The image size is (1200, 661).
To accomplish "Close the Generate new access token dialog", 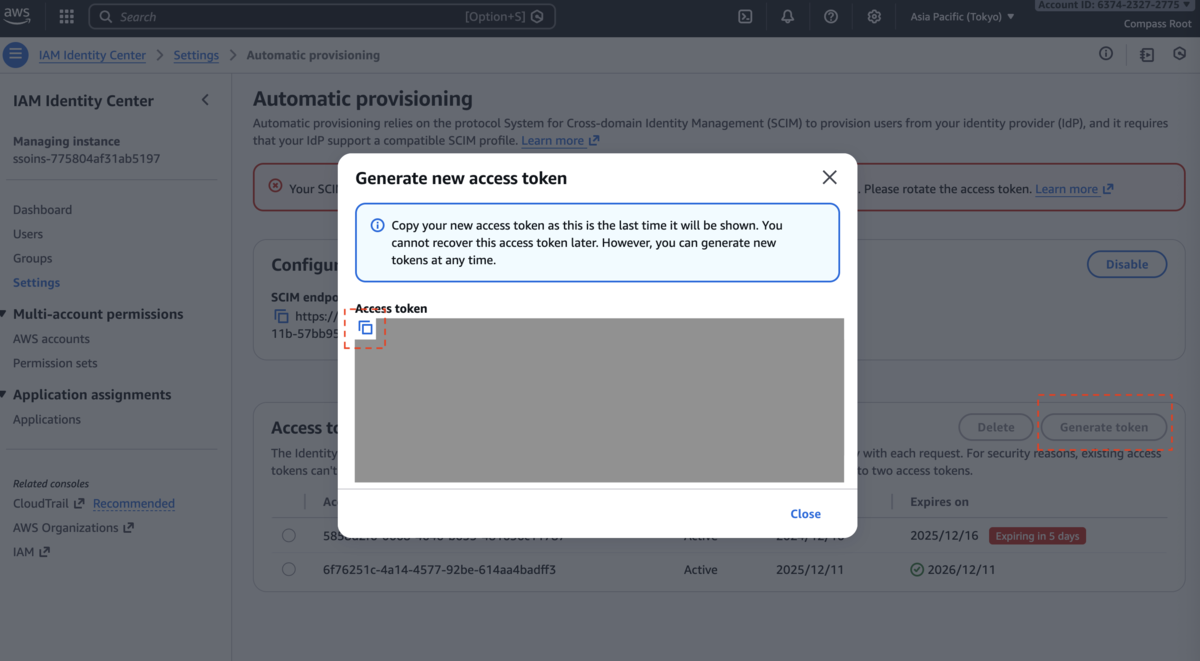I will tap(829, 177).
